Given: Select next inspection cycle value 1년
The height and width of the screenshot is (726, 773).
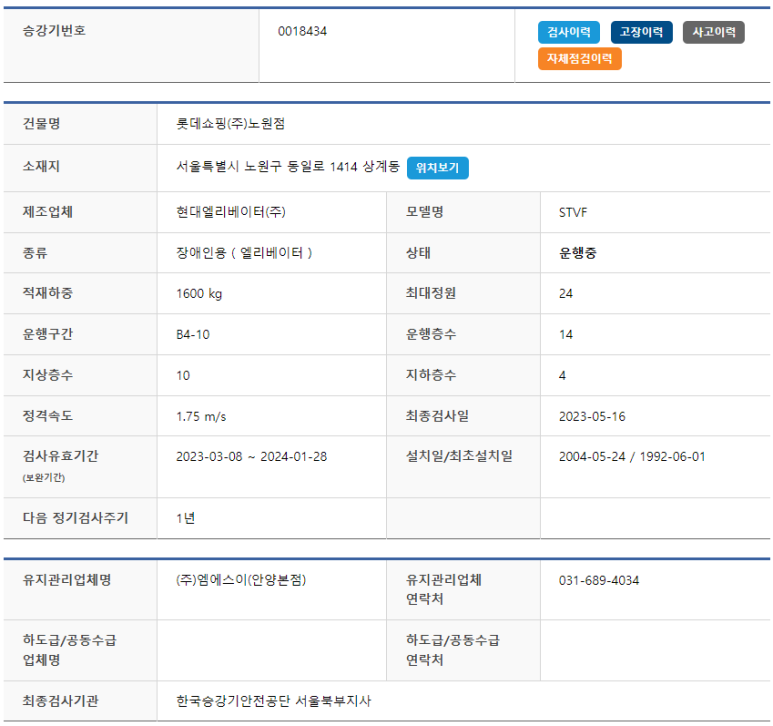Looking at the screenshot, I should point(185,518).
